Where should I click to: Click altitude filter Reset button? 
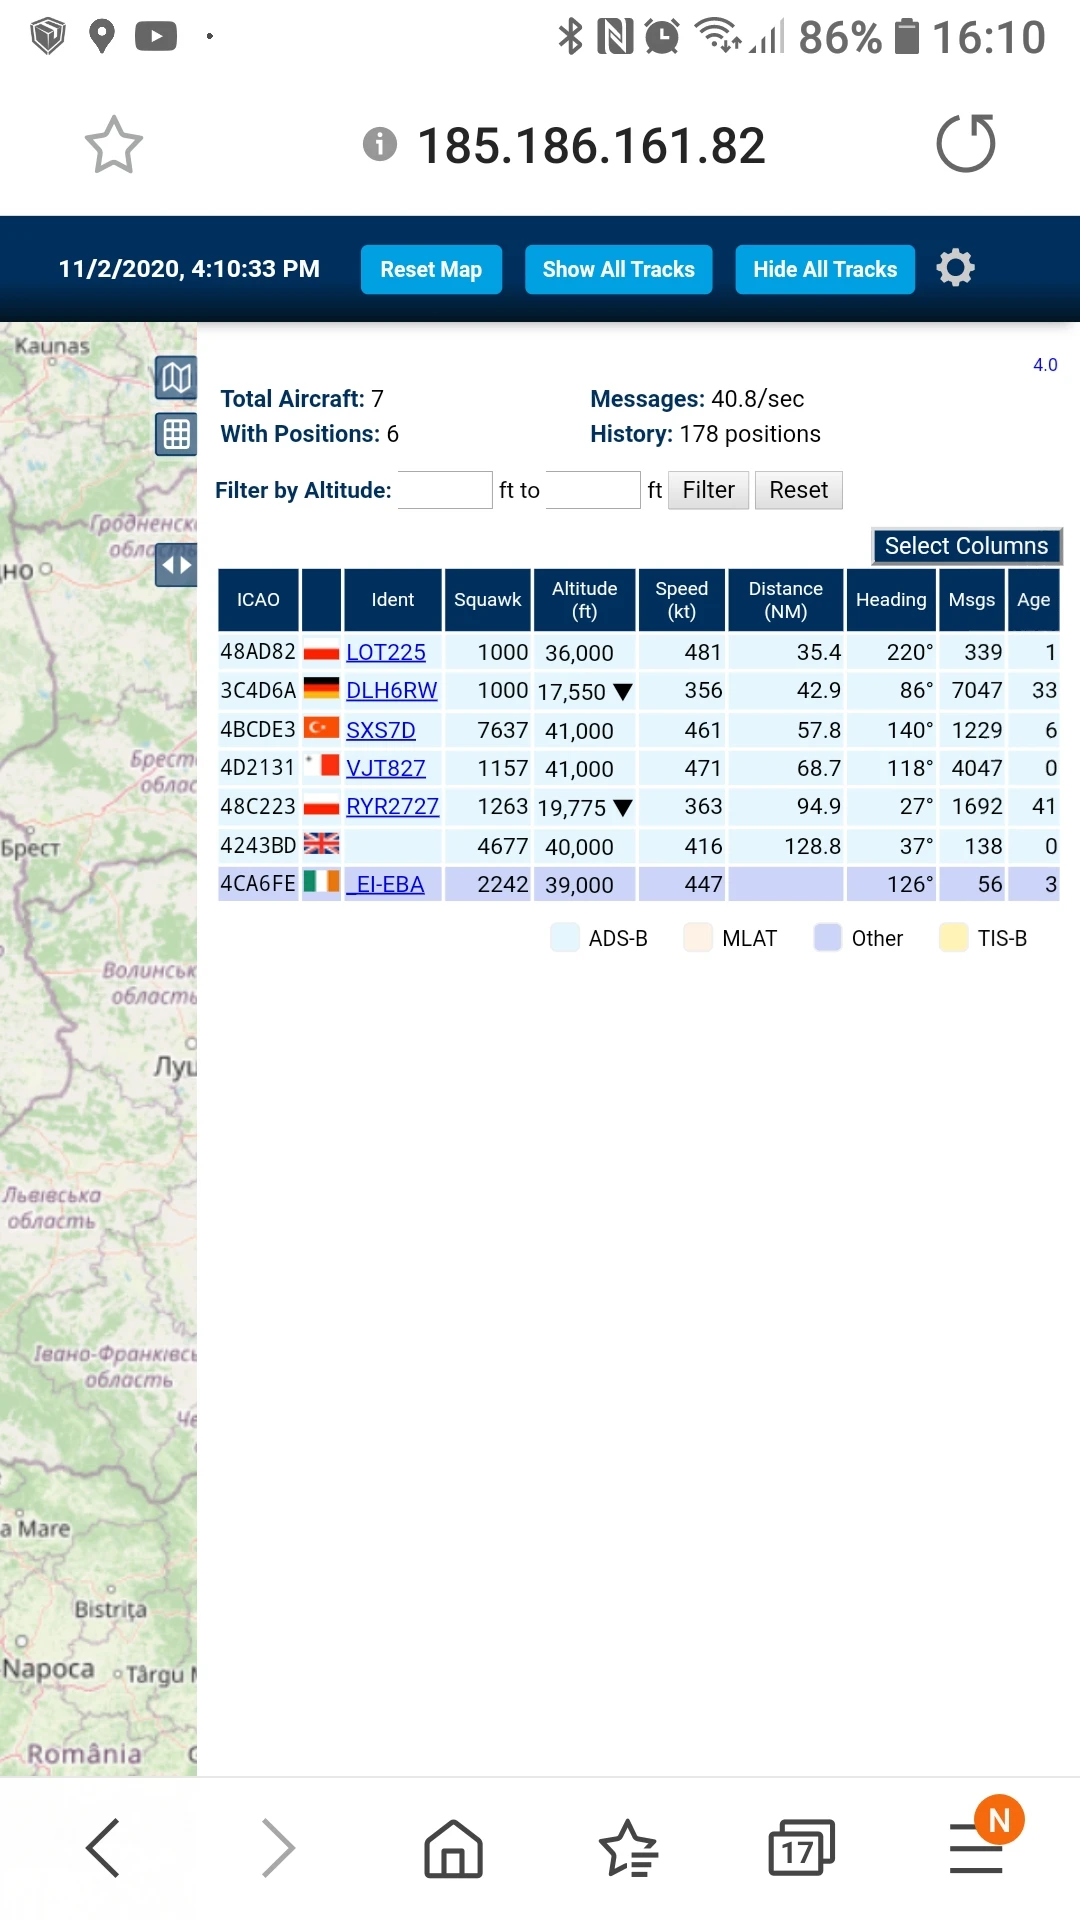tap(798, 490)
